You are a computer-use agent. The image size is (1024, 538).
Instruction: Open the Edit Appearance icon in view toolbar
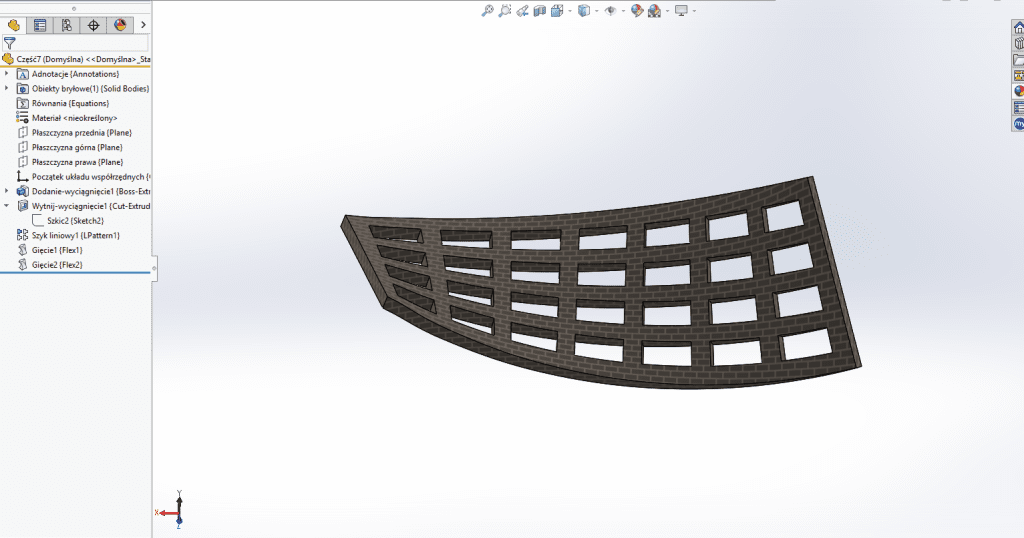[636, 11]
